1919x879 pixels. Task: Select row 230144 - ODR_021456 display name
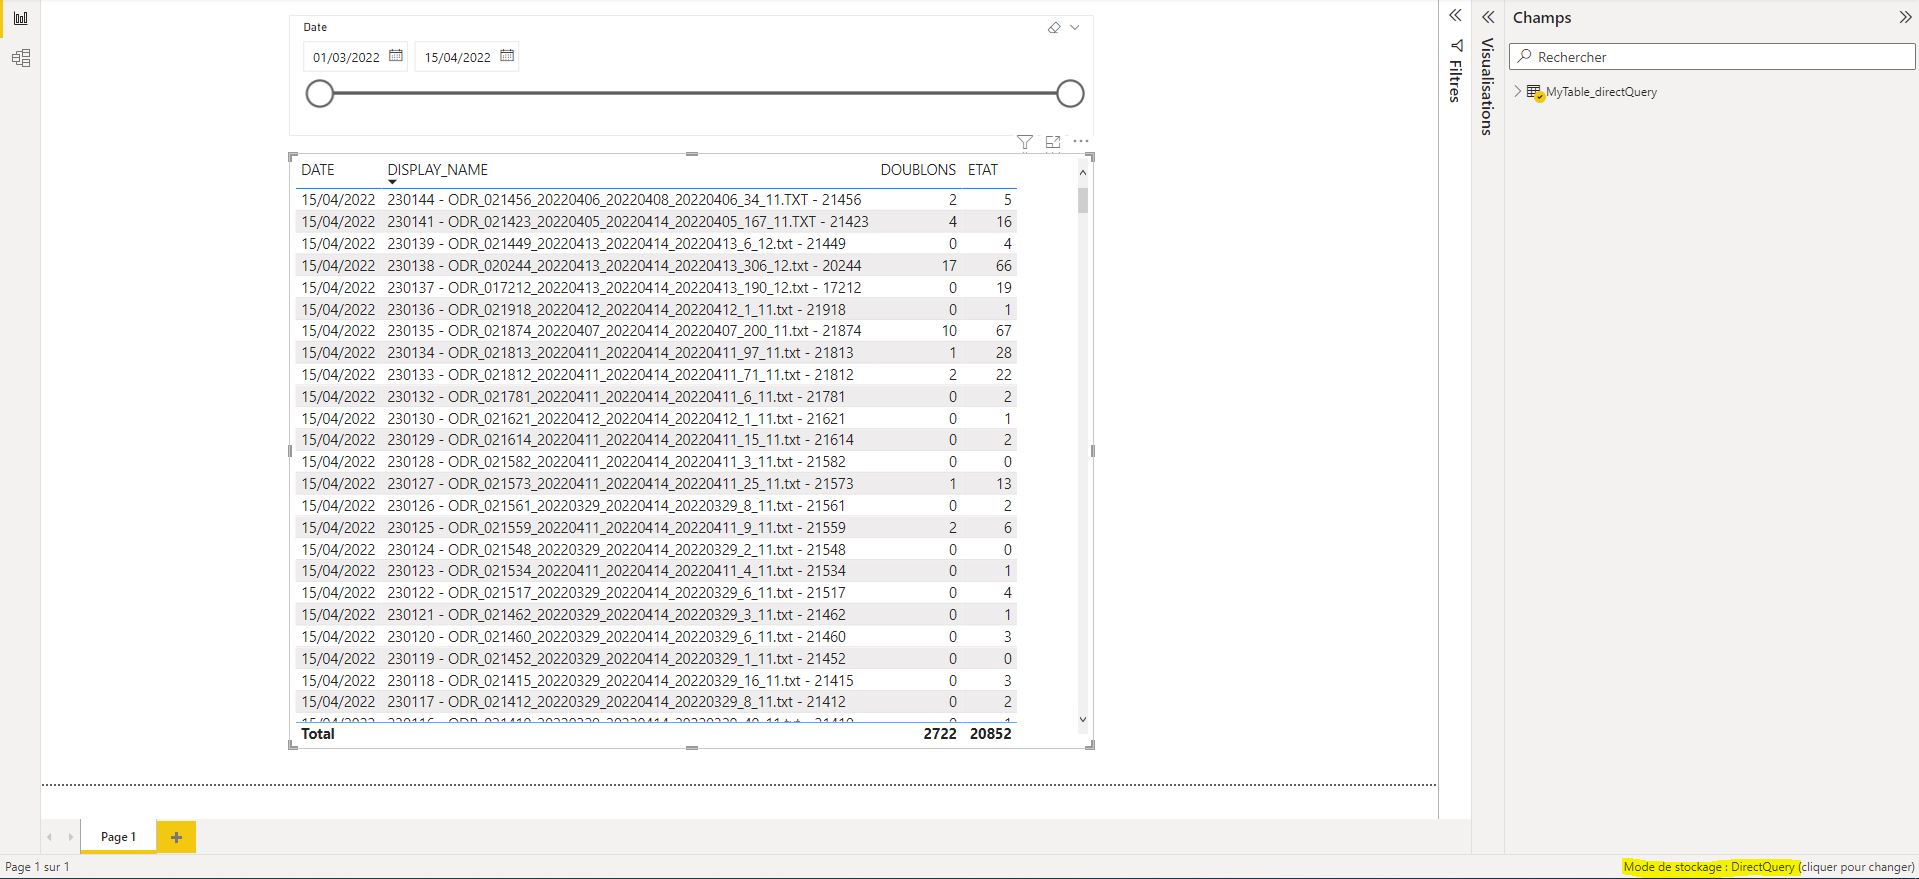click(x=625, y=200)
